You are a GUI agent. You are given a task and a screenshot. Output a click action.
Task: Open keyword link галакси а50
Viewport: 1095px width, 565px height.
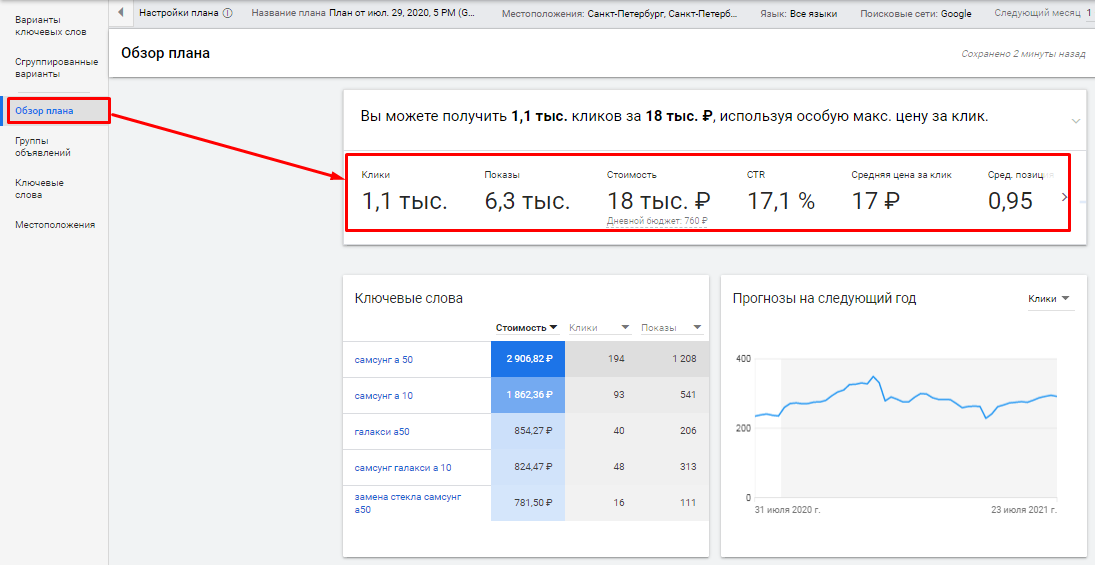(382, 432)
